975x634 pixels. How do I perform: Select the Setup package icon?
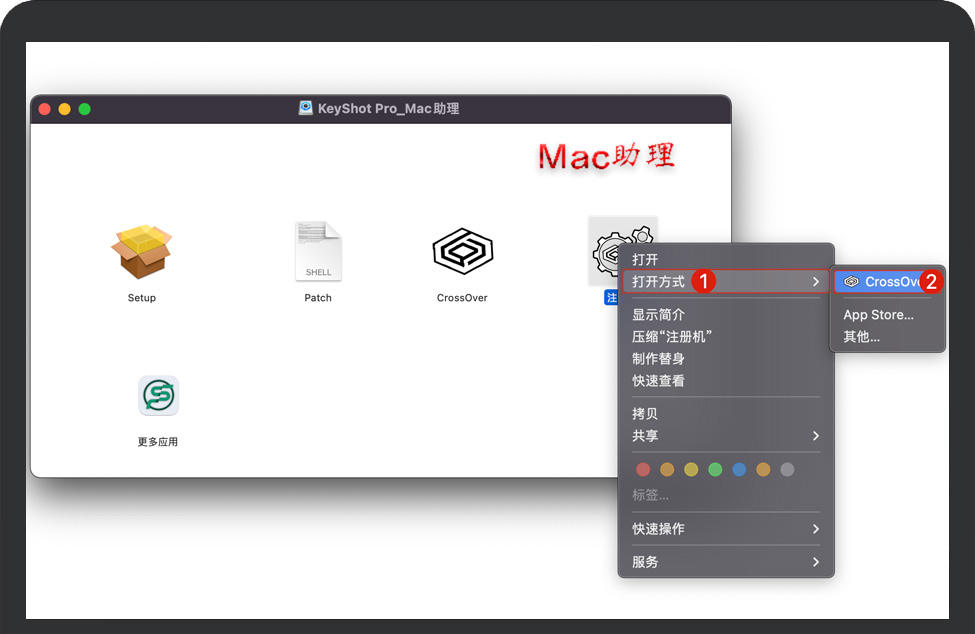tap(141, 250)
